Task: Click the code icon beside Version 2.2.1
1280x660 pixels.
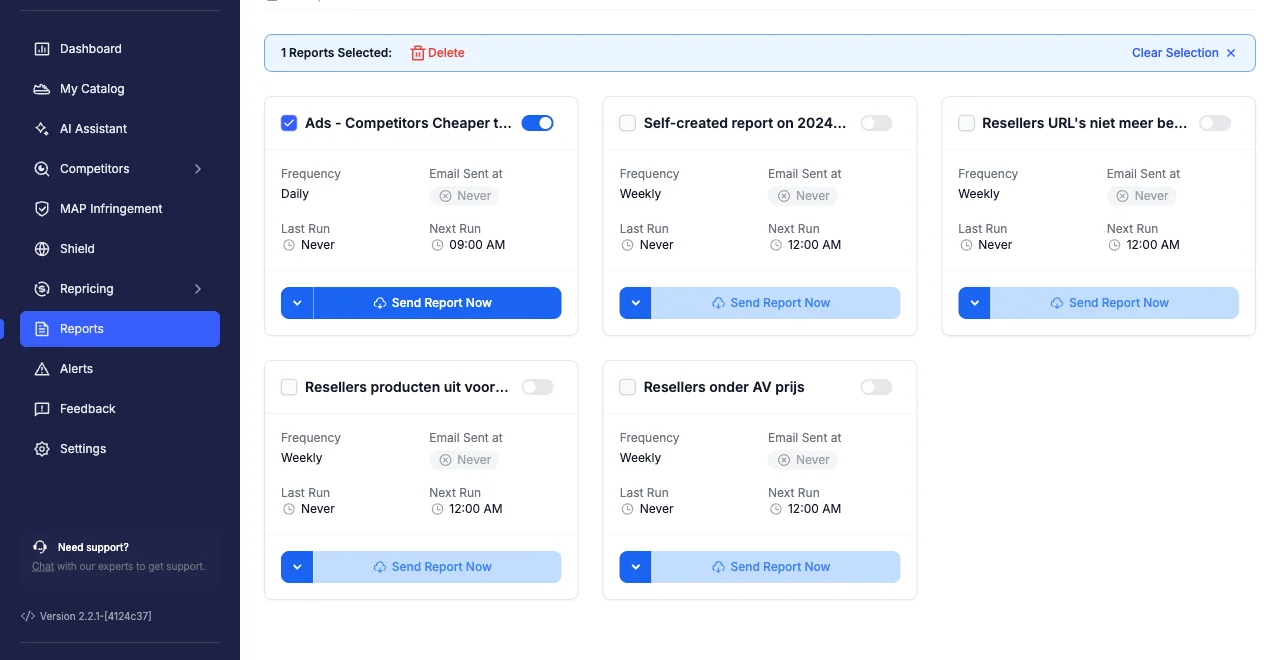Action: (28, 616)
